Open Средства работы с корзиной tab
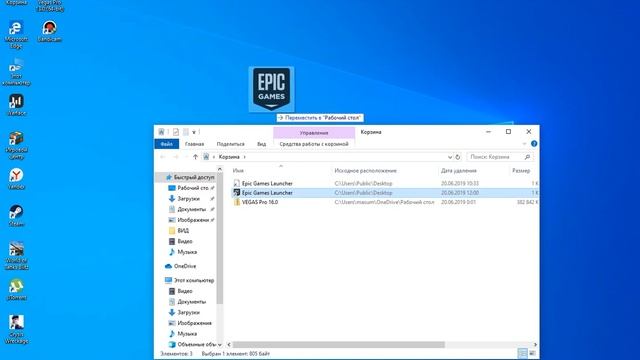 [x=314, y=144]
